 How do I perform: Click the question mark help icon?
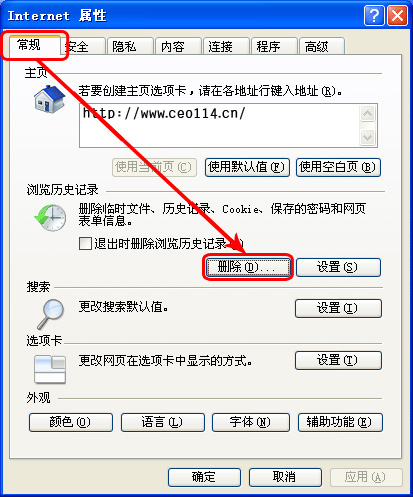point(374,15)
